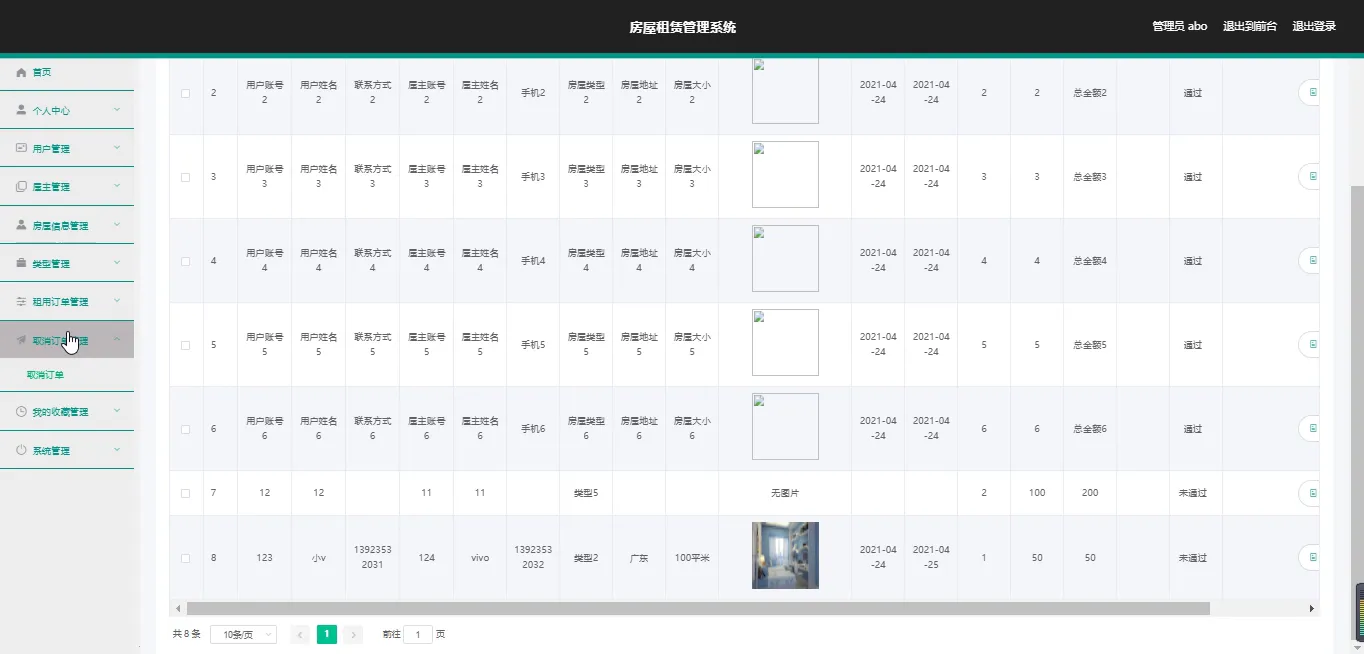1364x654 pixels.
Task: Click the 退出登录 link
Action: click(x=1314, y=27)
